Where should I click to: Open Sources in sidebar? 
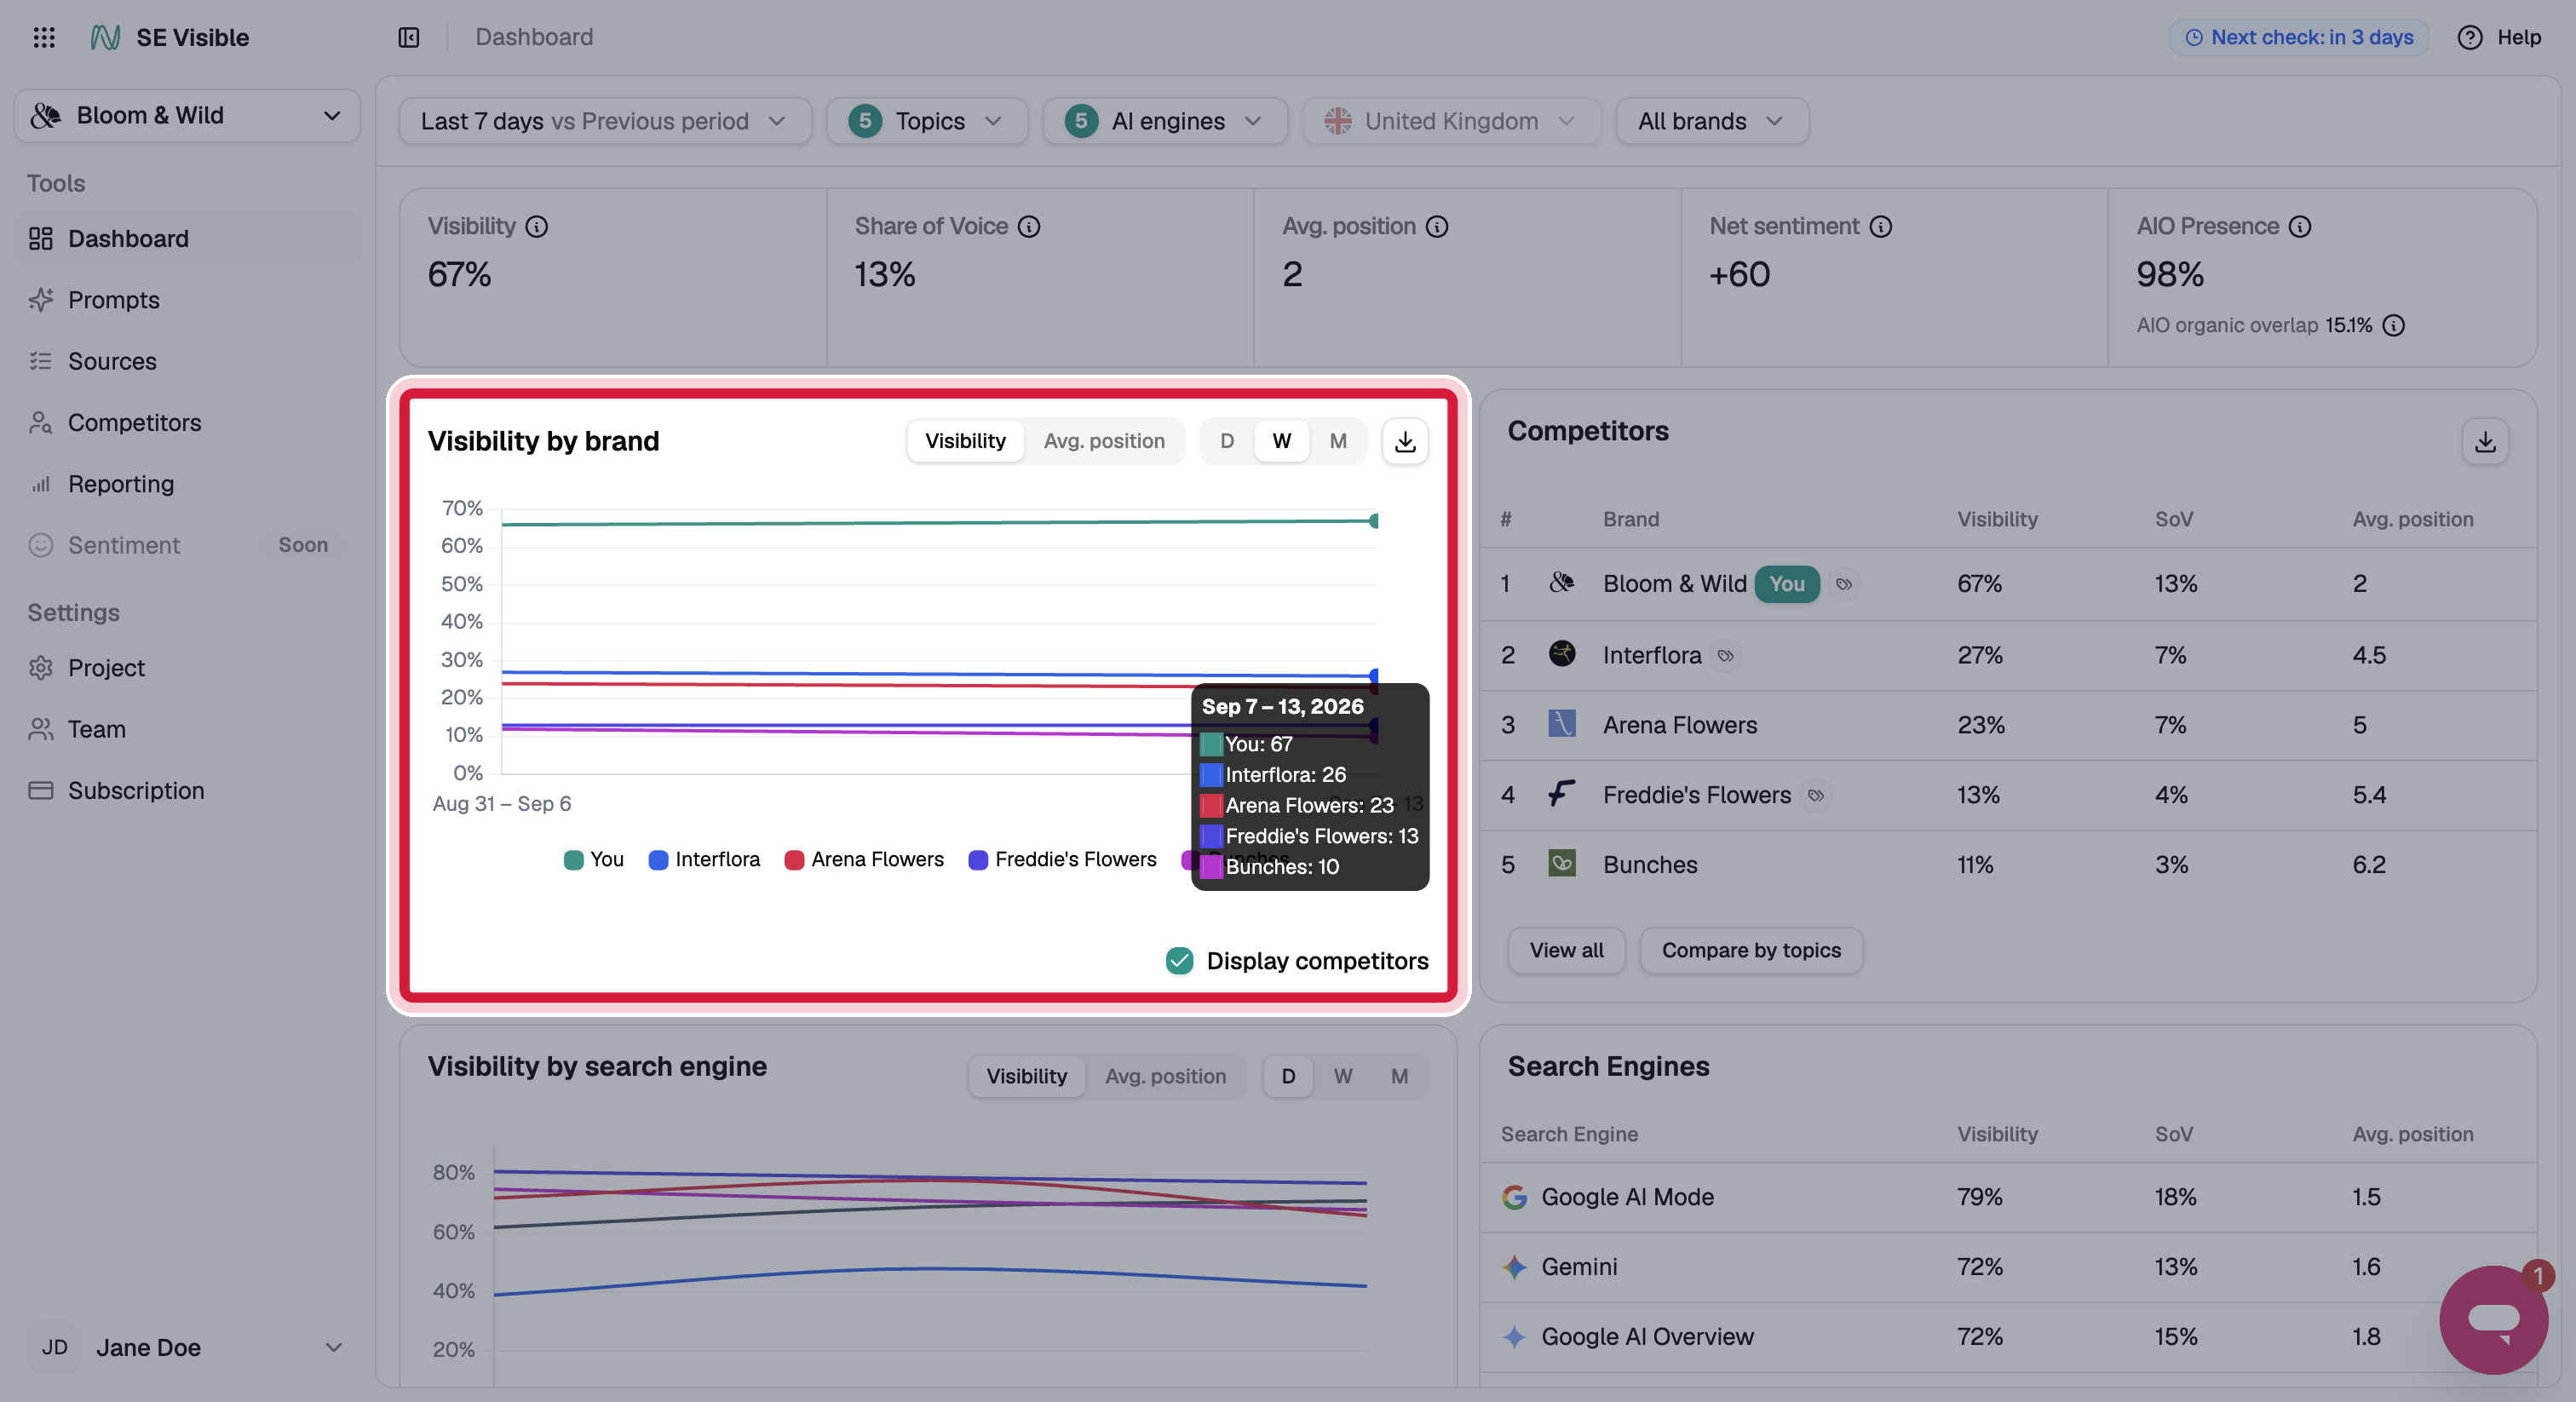pos(187,361)
